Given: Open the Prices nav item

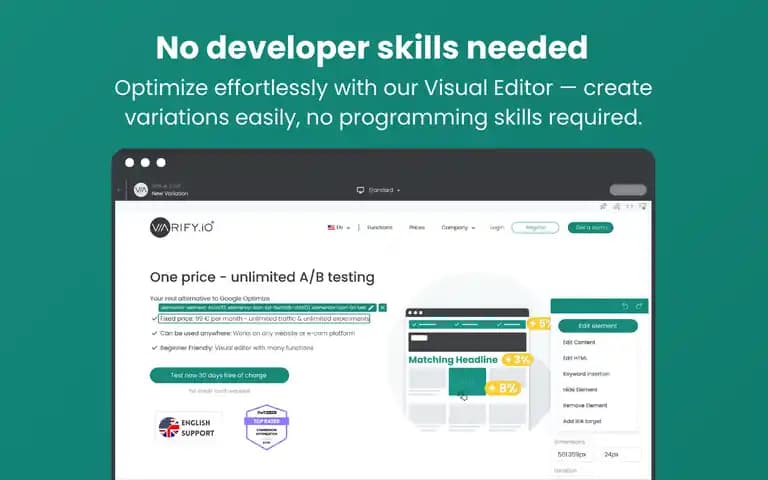Looking at the screenshot, I should 417,228.
